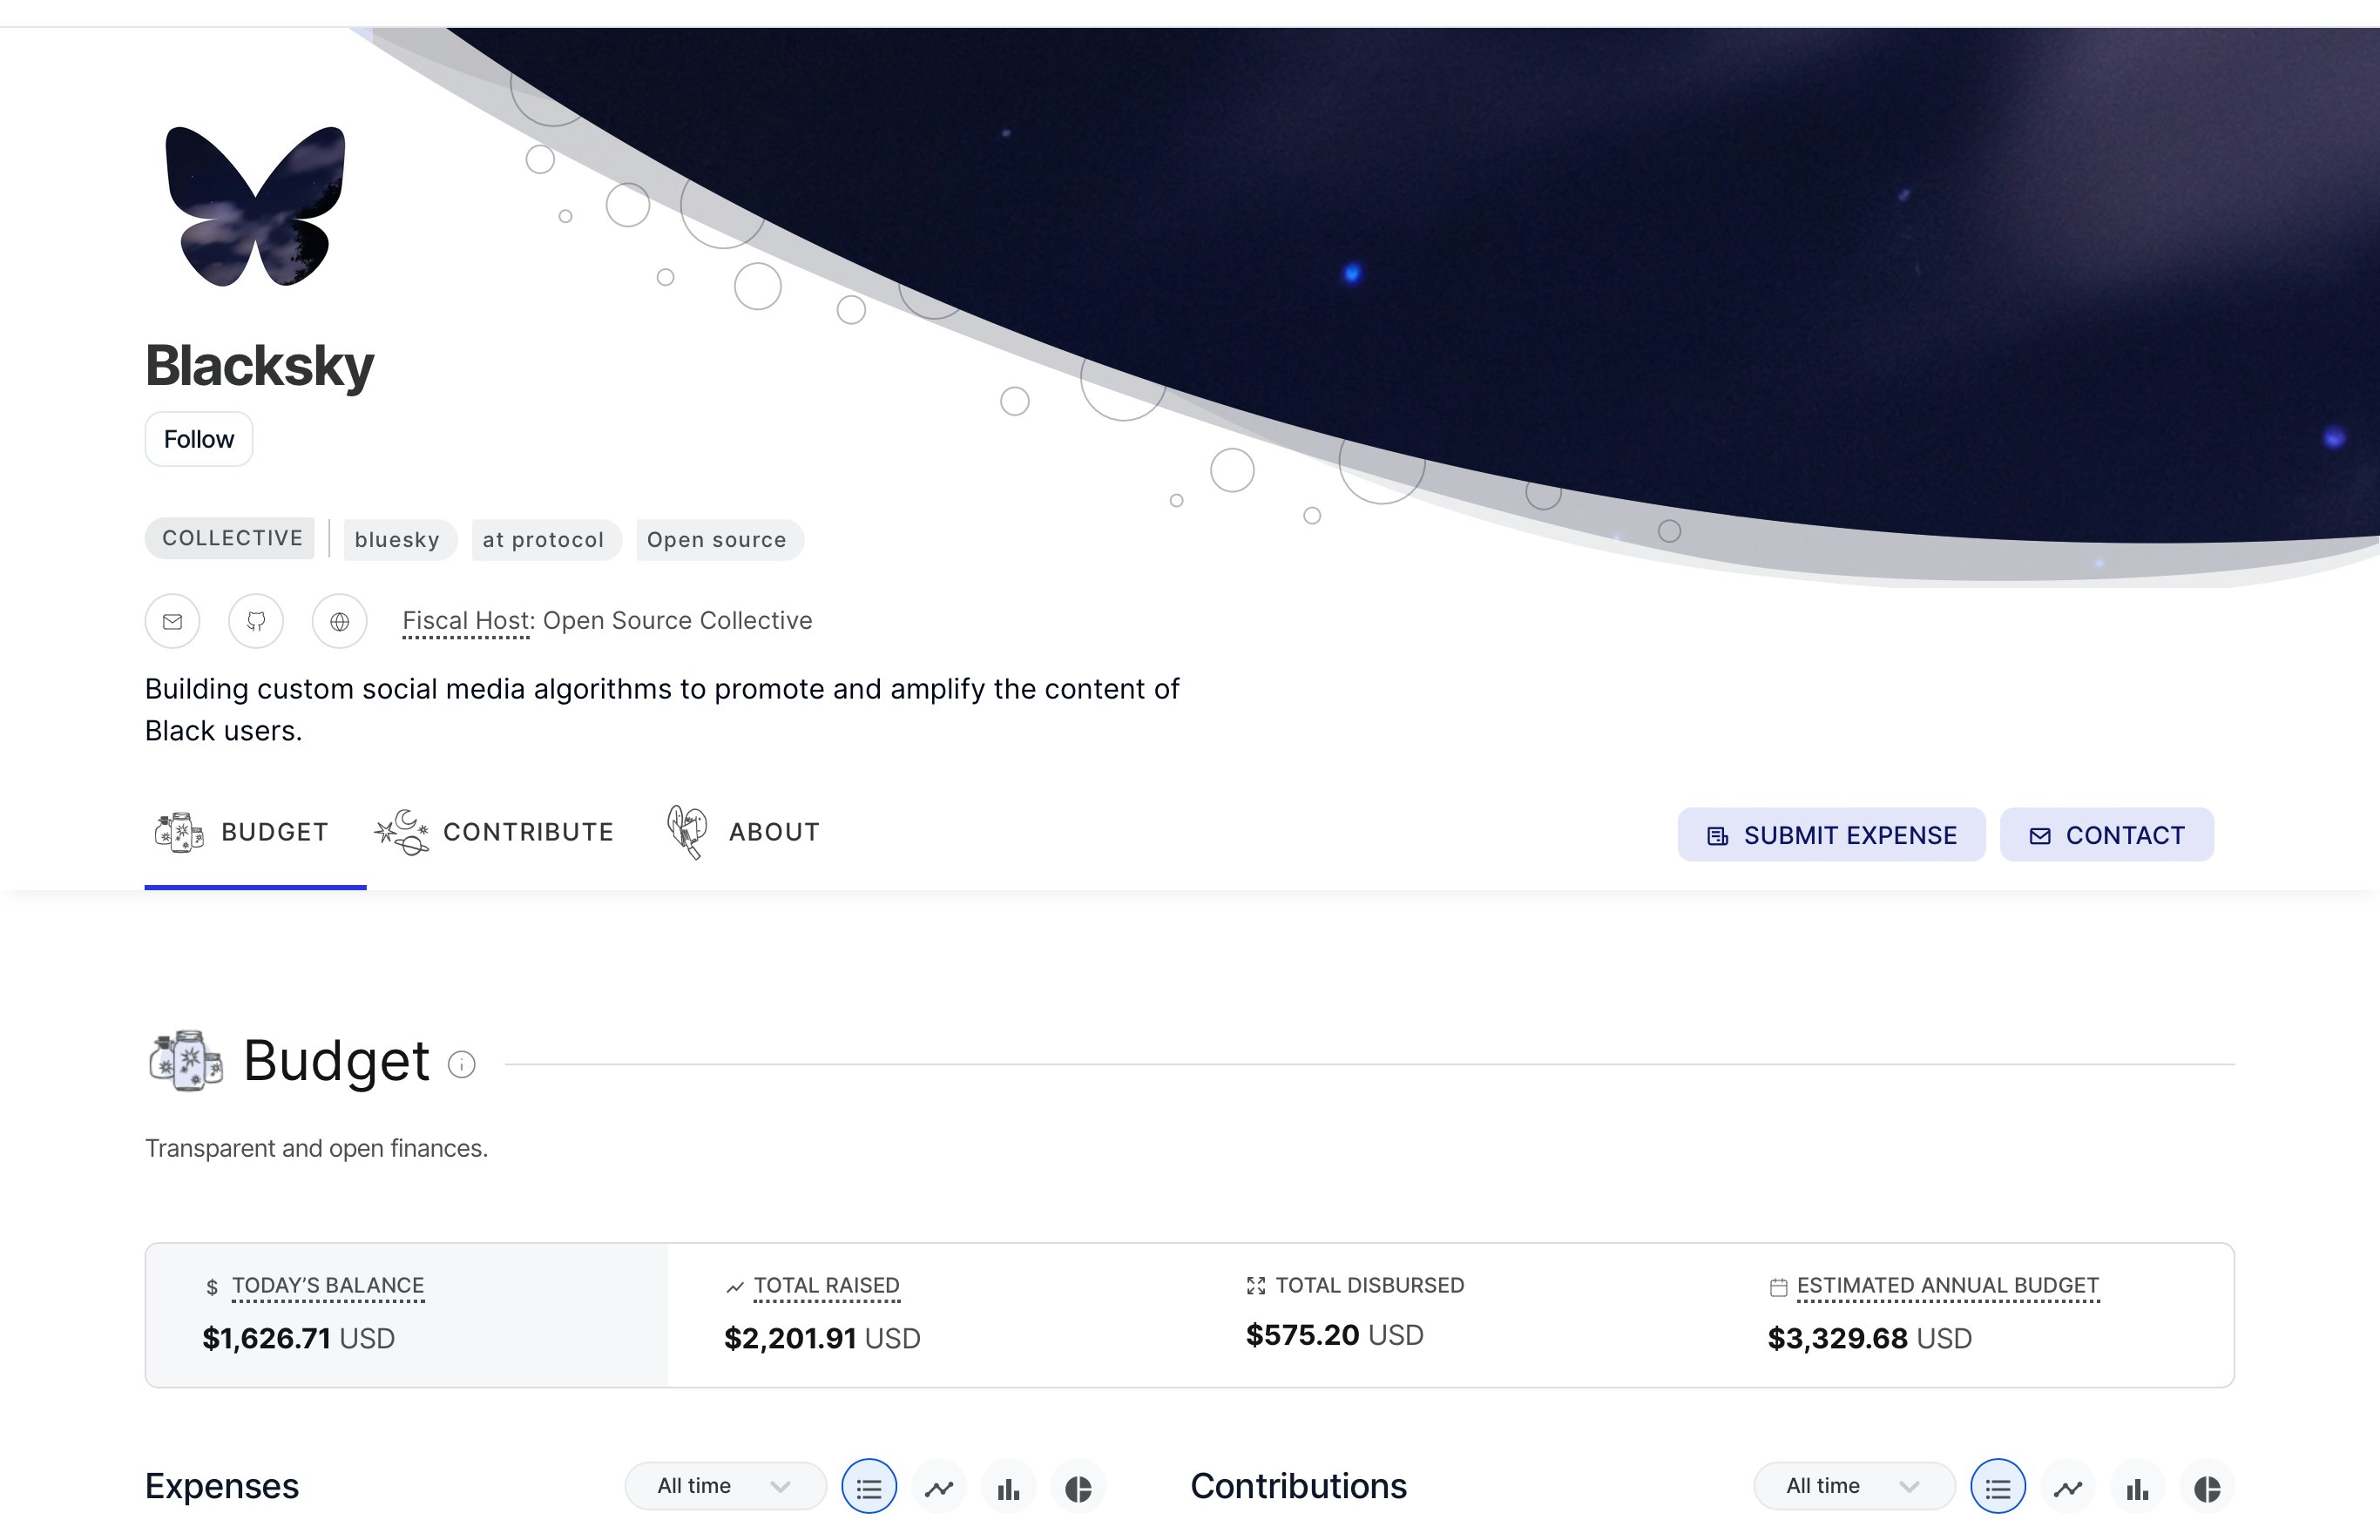
Task: Click the CONTACT button
Action: click(x=2107, y=835)
